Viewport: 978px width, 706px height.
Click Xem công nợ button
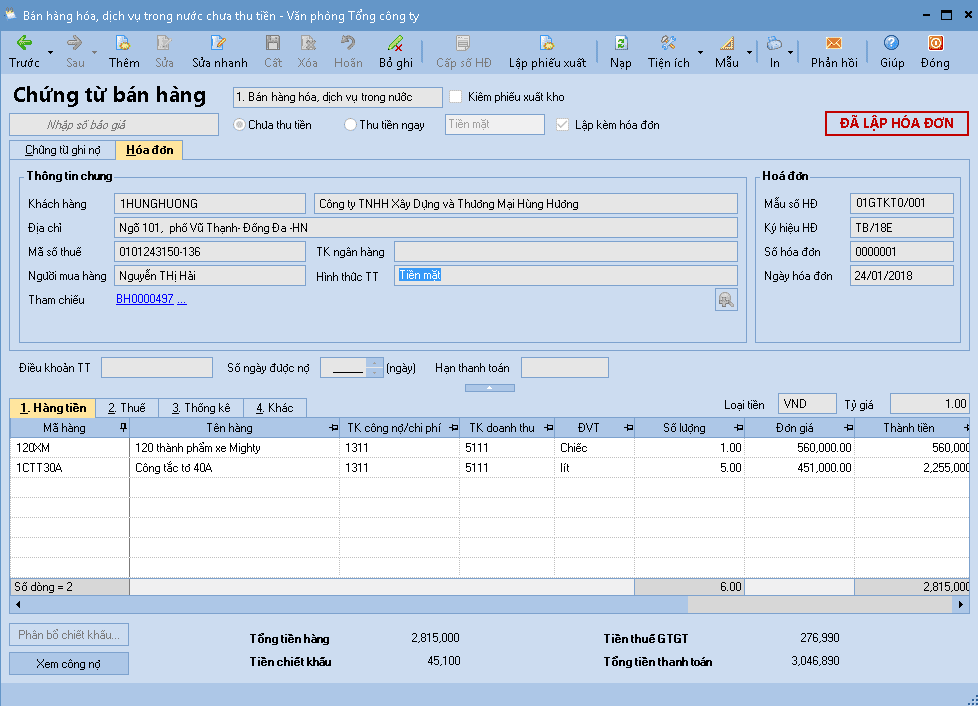click(69, 664)
